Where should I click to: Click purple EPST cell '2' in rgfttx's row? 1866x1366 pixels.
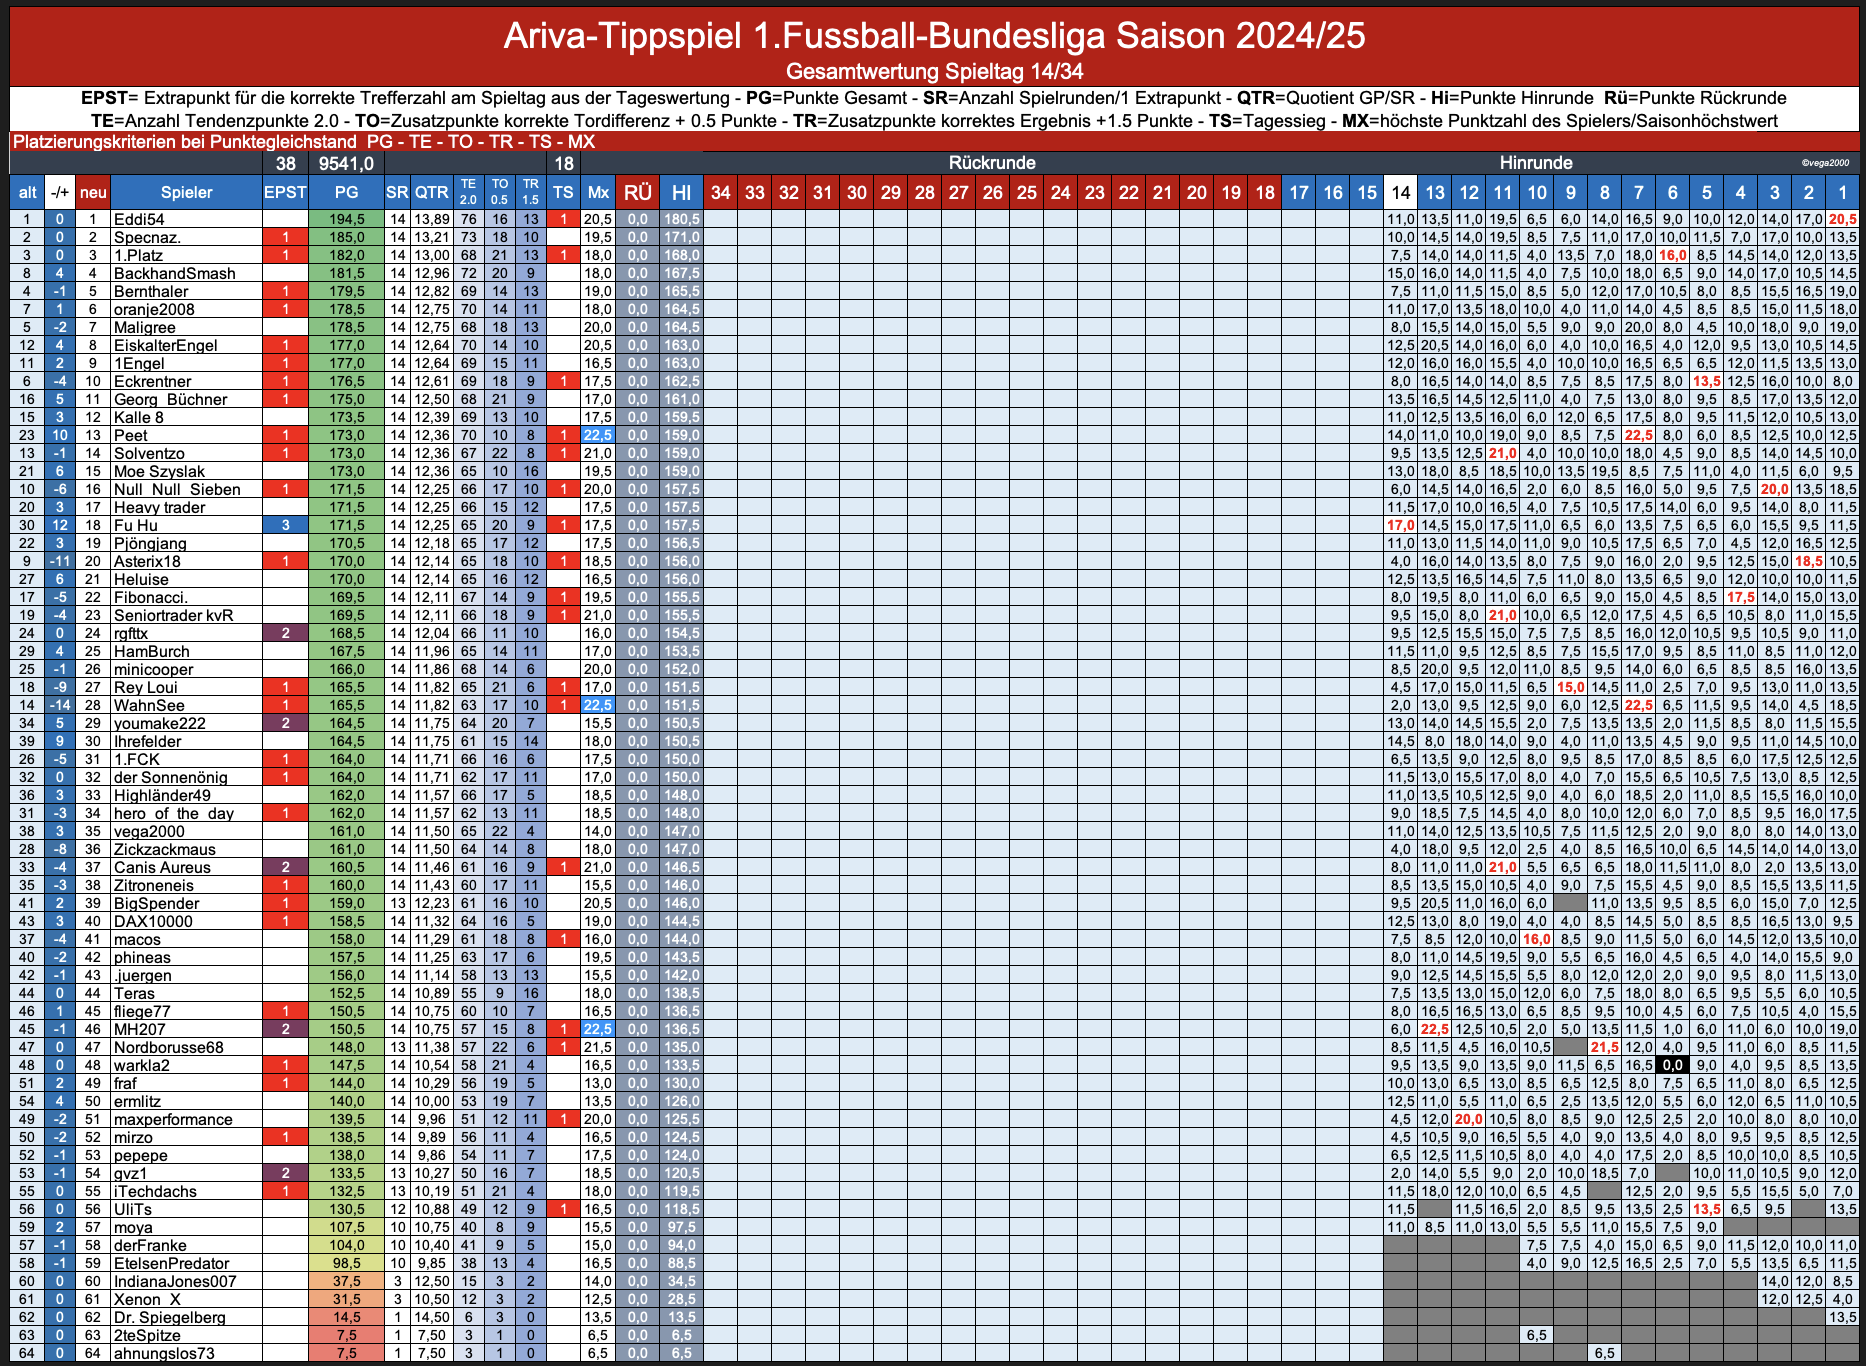tap(286, 633)
